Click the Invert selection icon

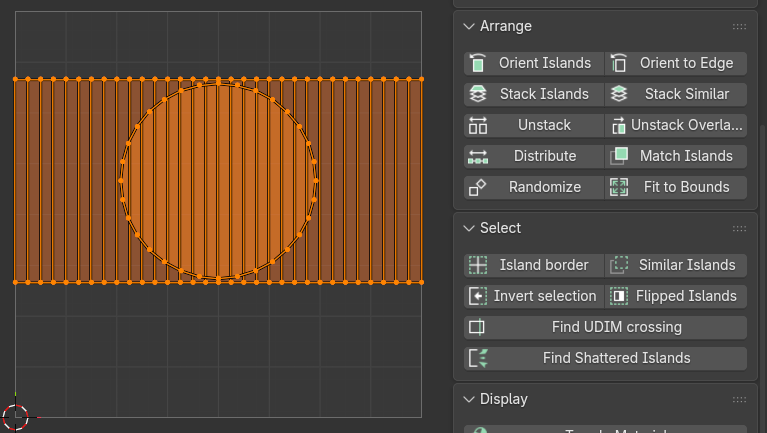coord(477,296)
